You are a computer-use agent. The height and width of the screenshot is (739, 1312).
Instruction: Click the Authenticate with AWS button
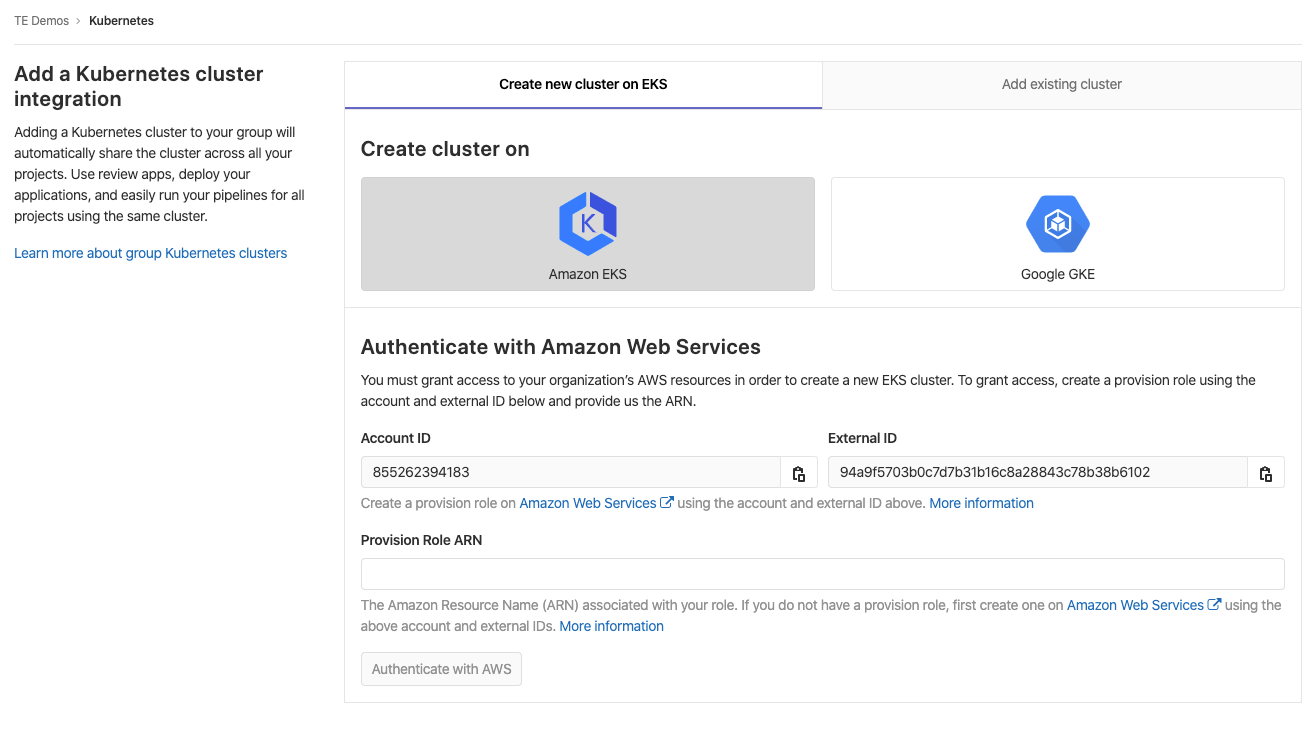[441, 668]
